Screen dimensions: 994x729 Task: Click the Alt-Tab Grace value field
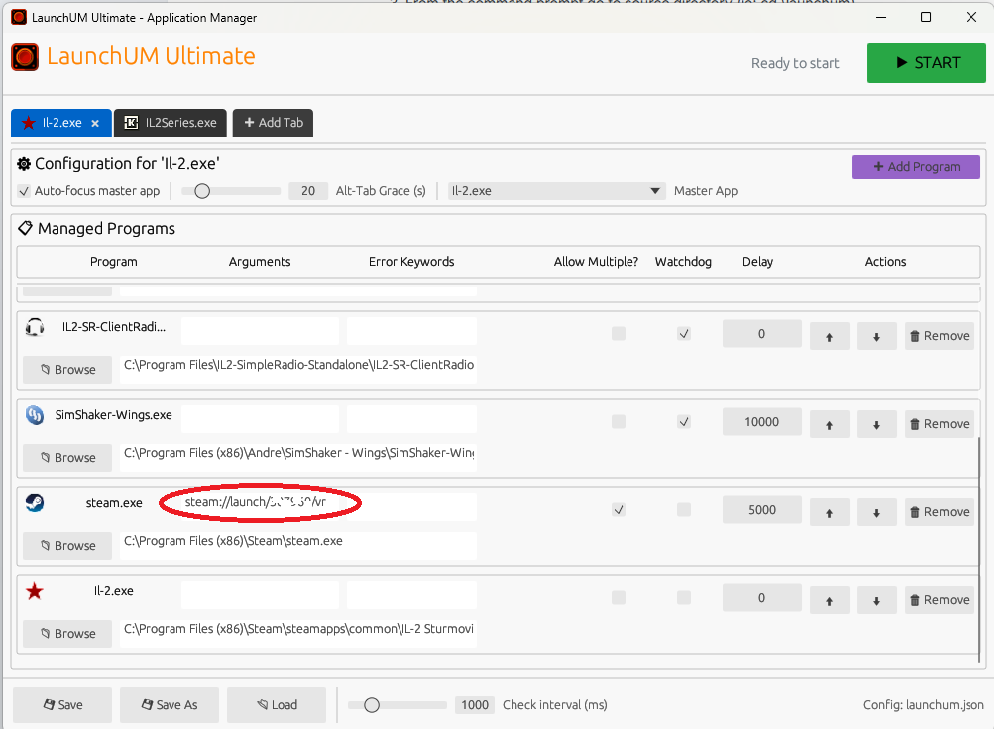[308, 191]
